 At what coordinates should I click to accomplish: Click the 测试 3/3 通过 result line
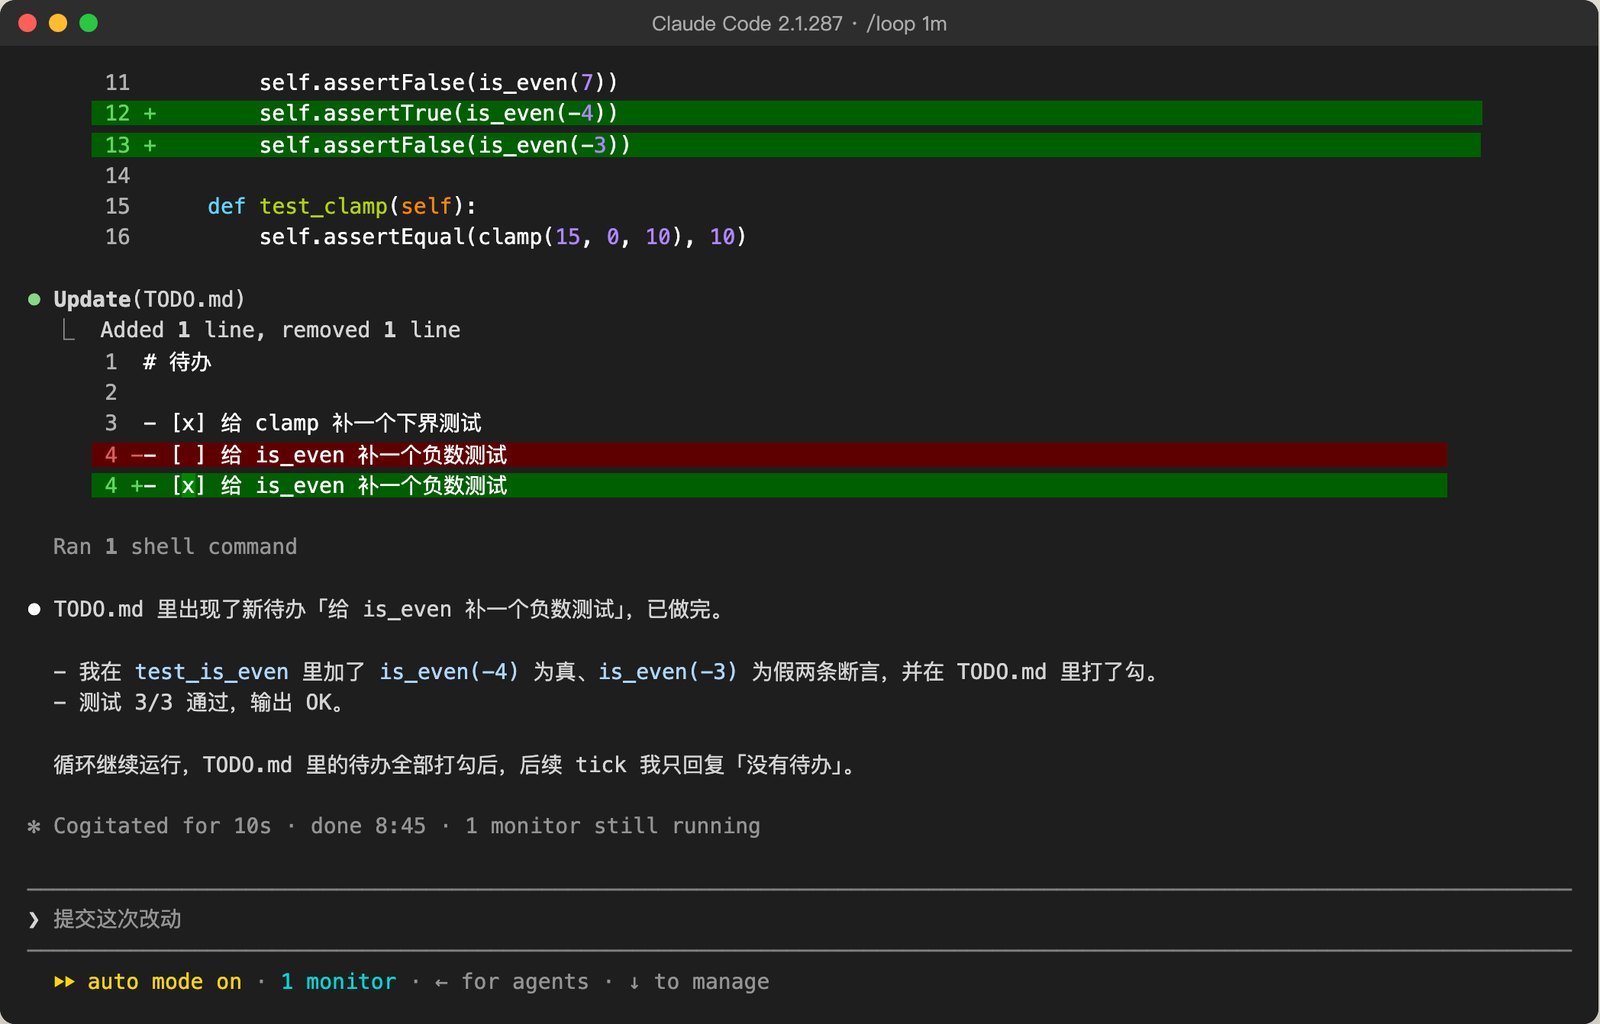(200, 703)
